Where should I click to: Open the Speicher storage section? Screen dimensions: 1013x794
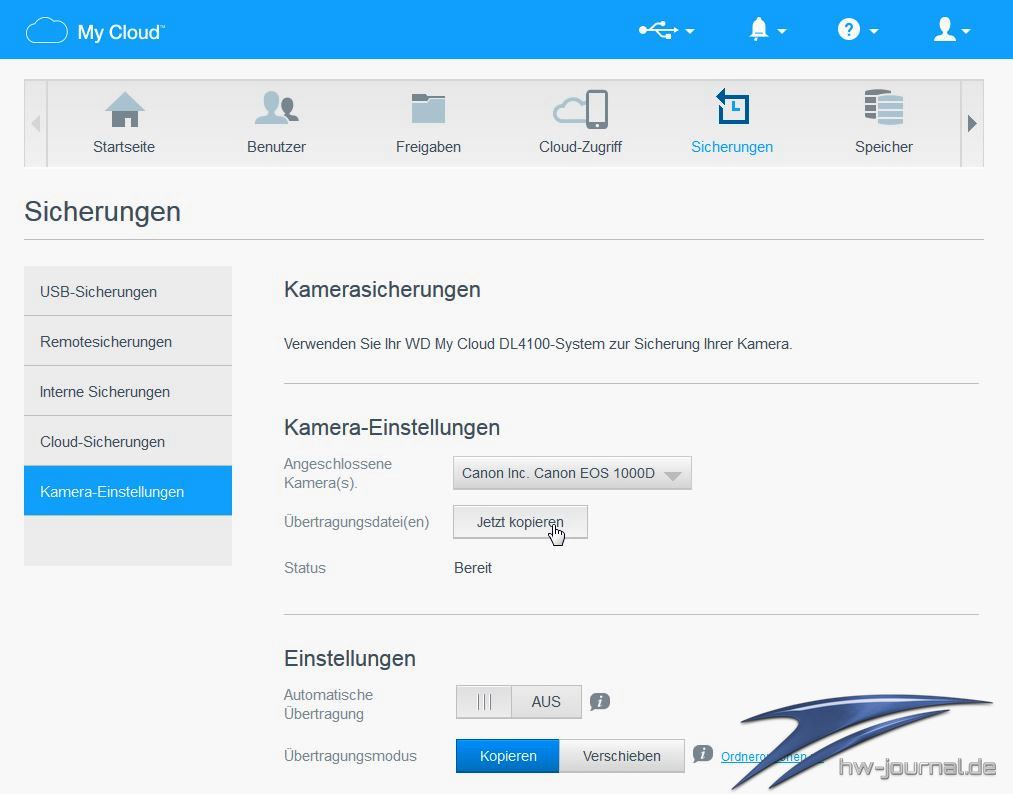click(883, 123)
